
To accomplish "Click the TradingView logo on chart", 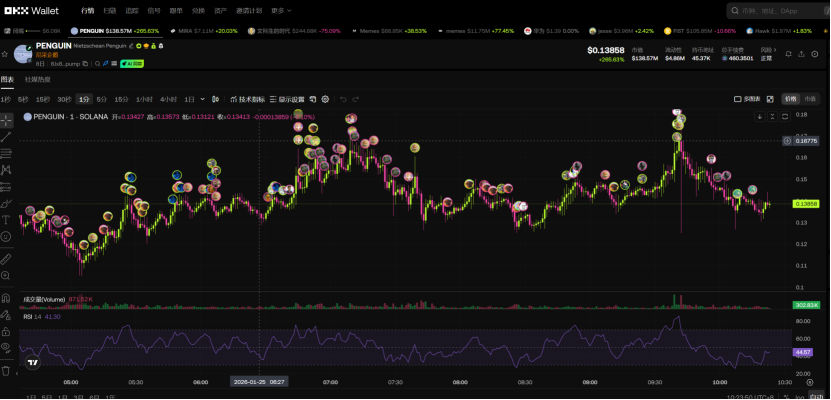I will click(x=32, y=363).
